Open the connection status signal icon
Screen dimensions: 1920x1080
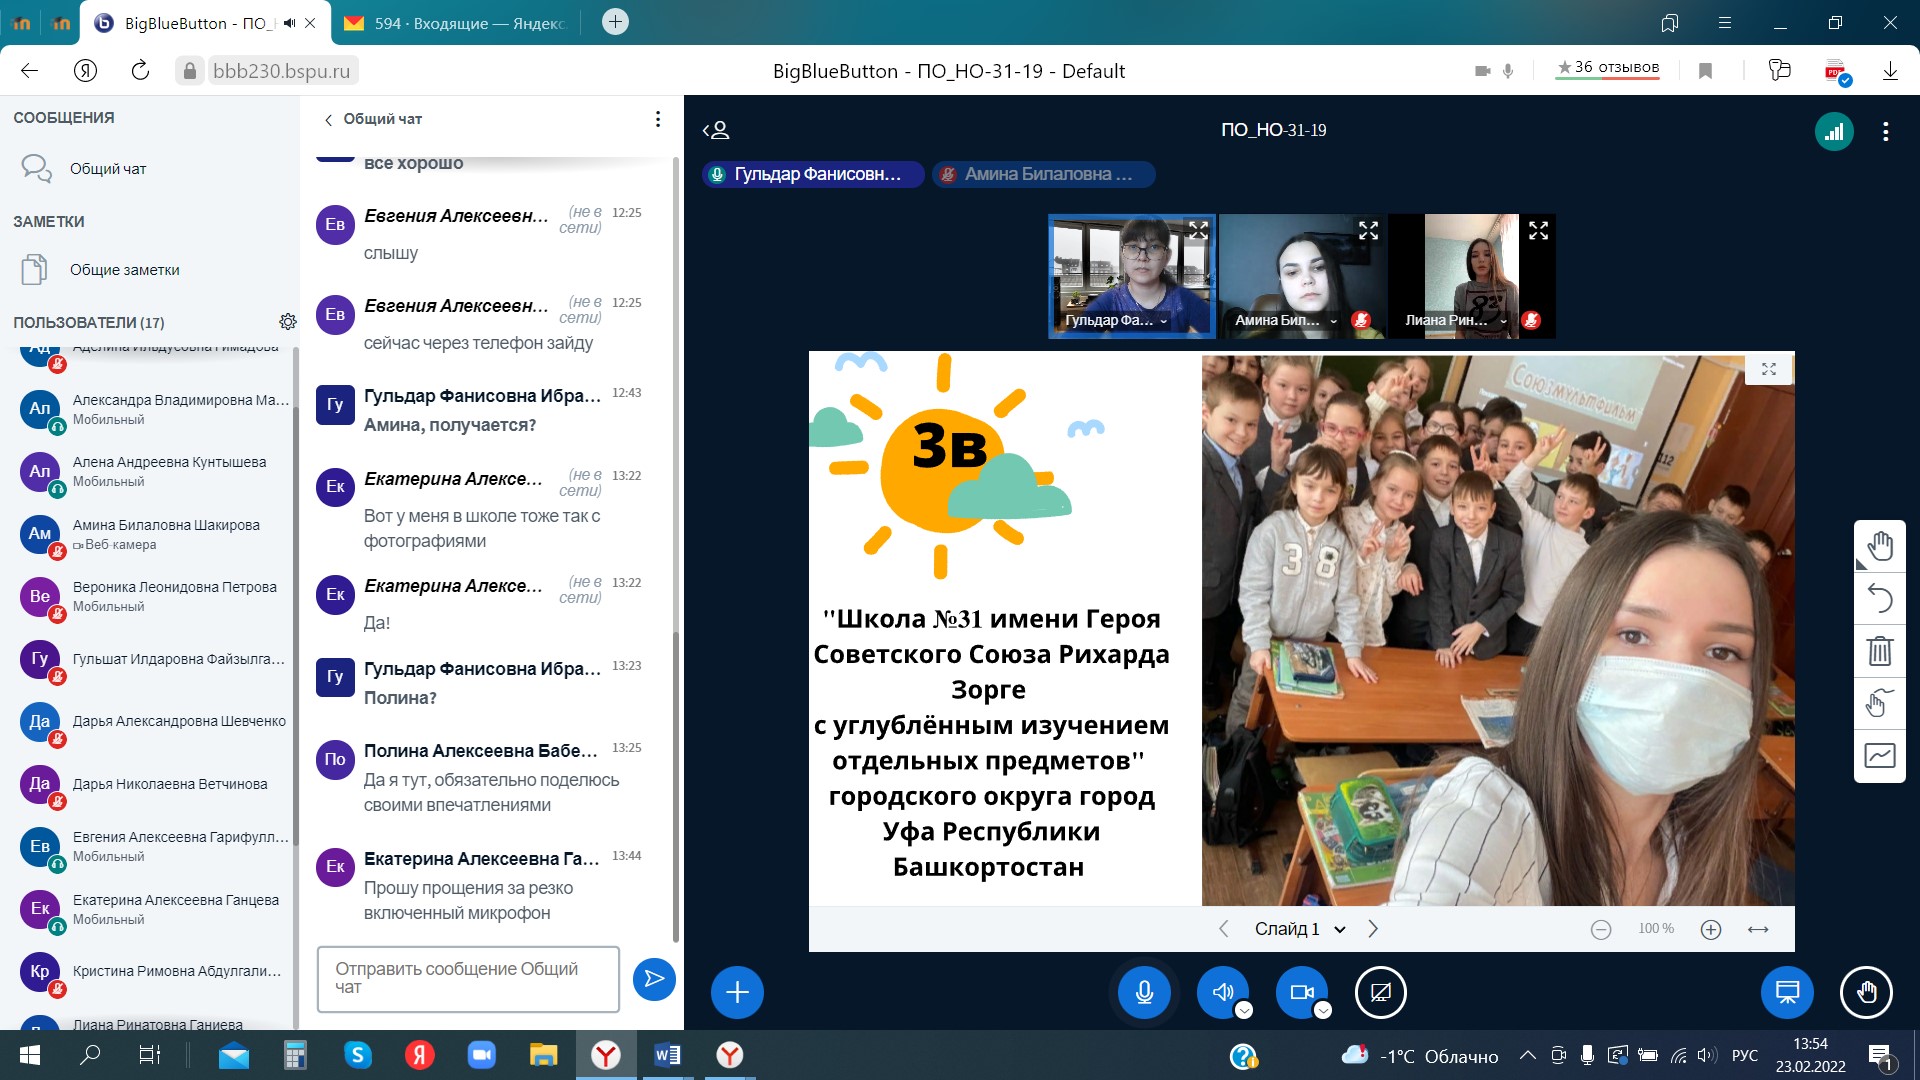coord(1834,131)
